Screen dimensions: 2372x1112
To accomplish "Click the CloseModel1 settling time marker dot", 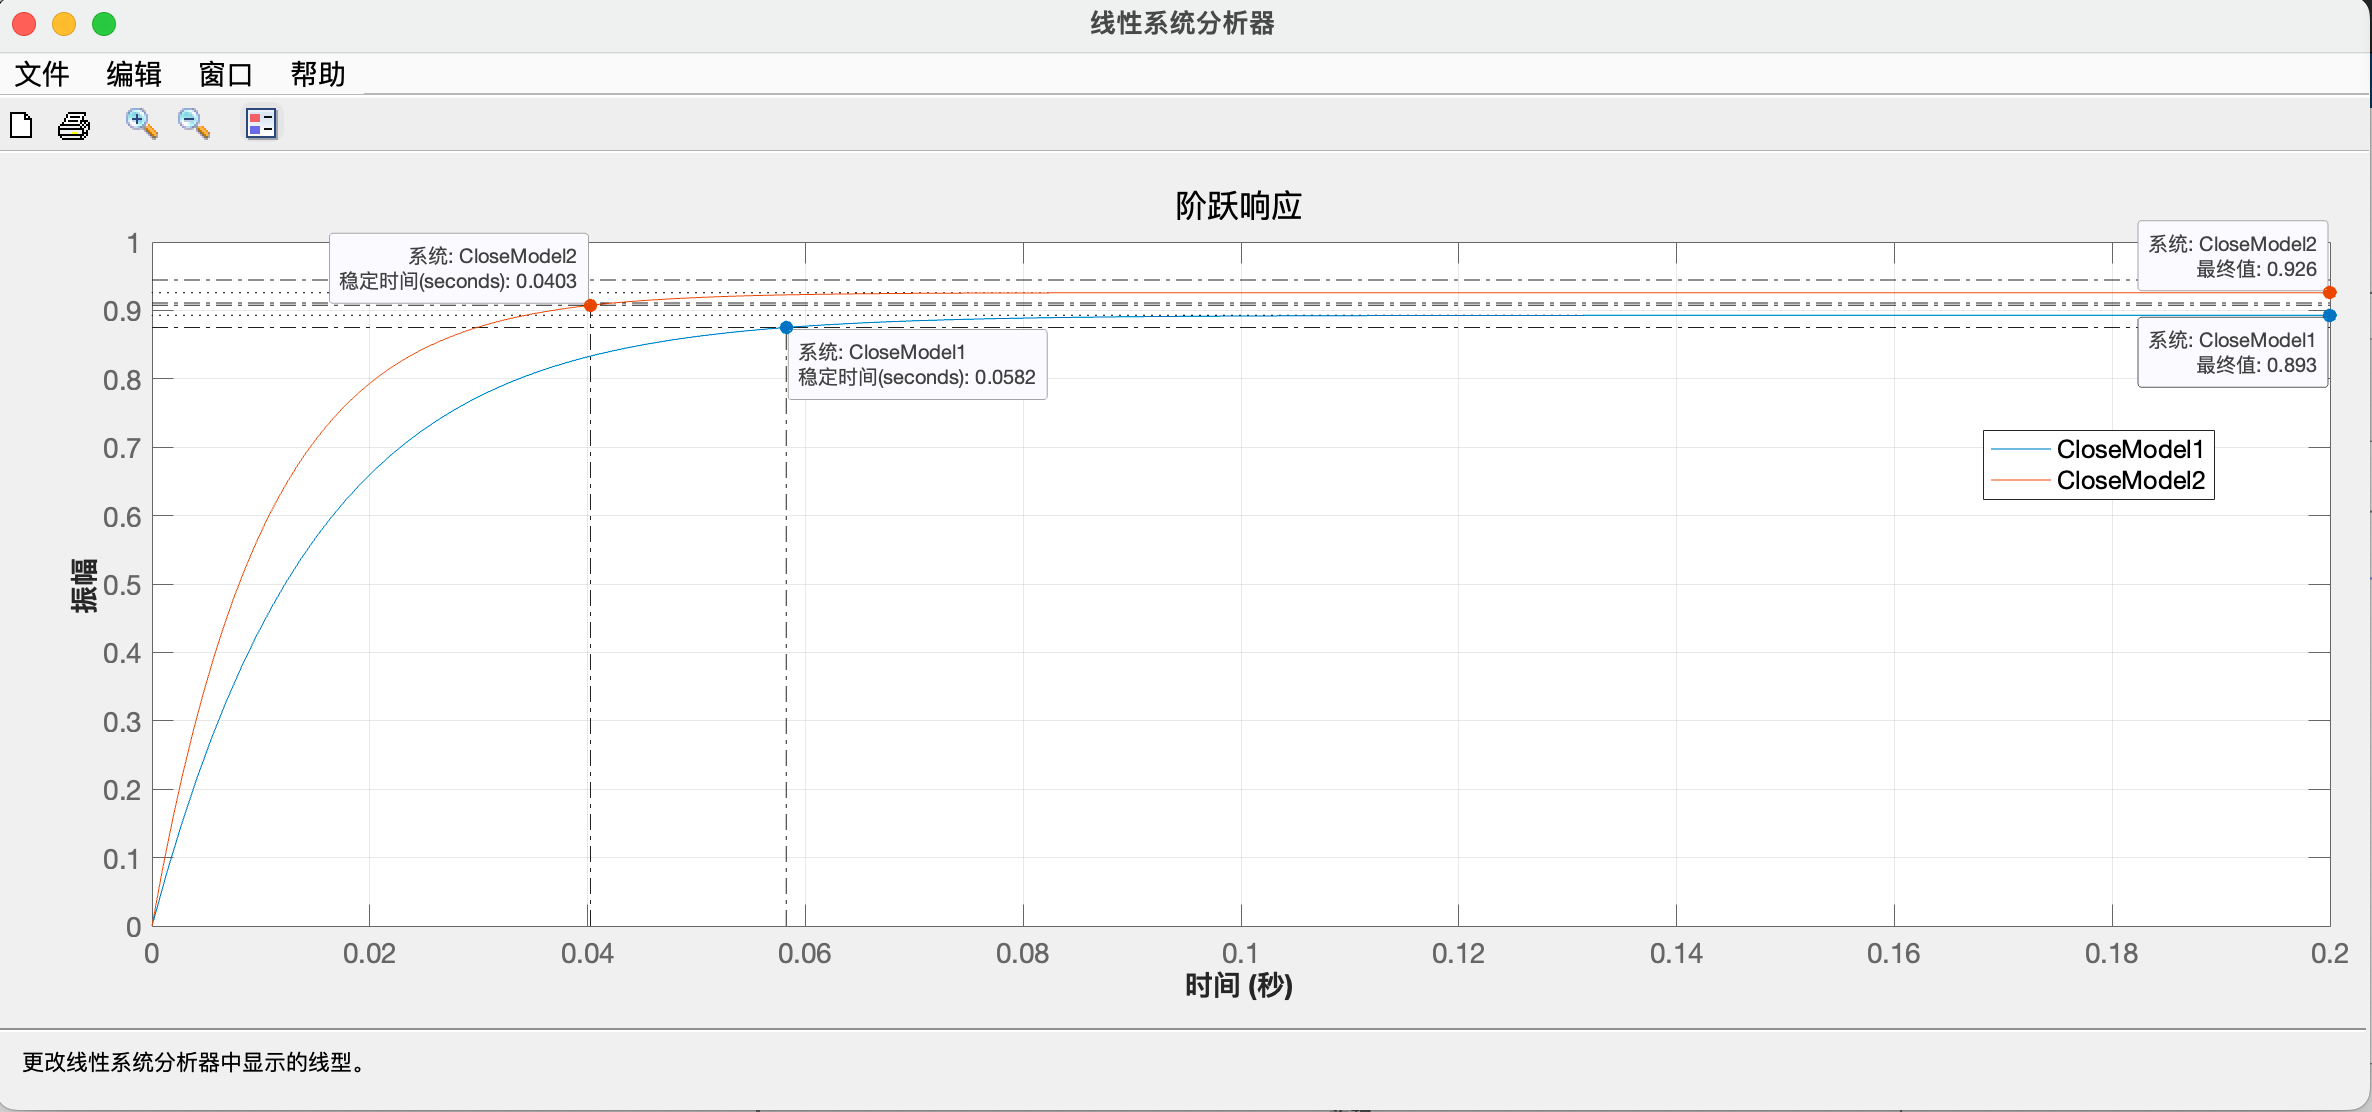I will 786,327.
